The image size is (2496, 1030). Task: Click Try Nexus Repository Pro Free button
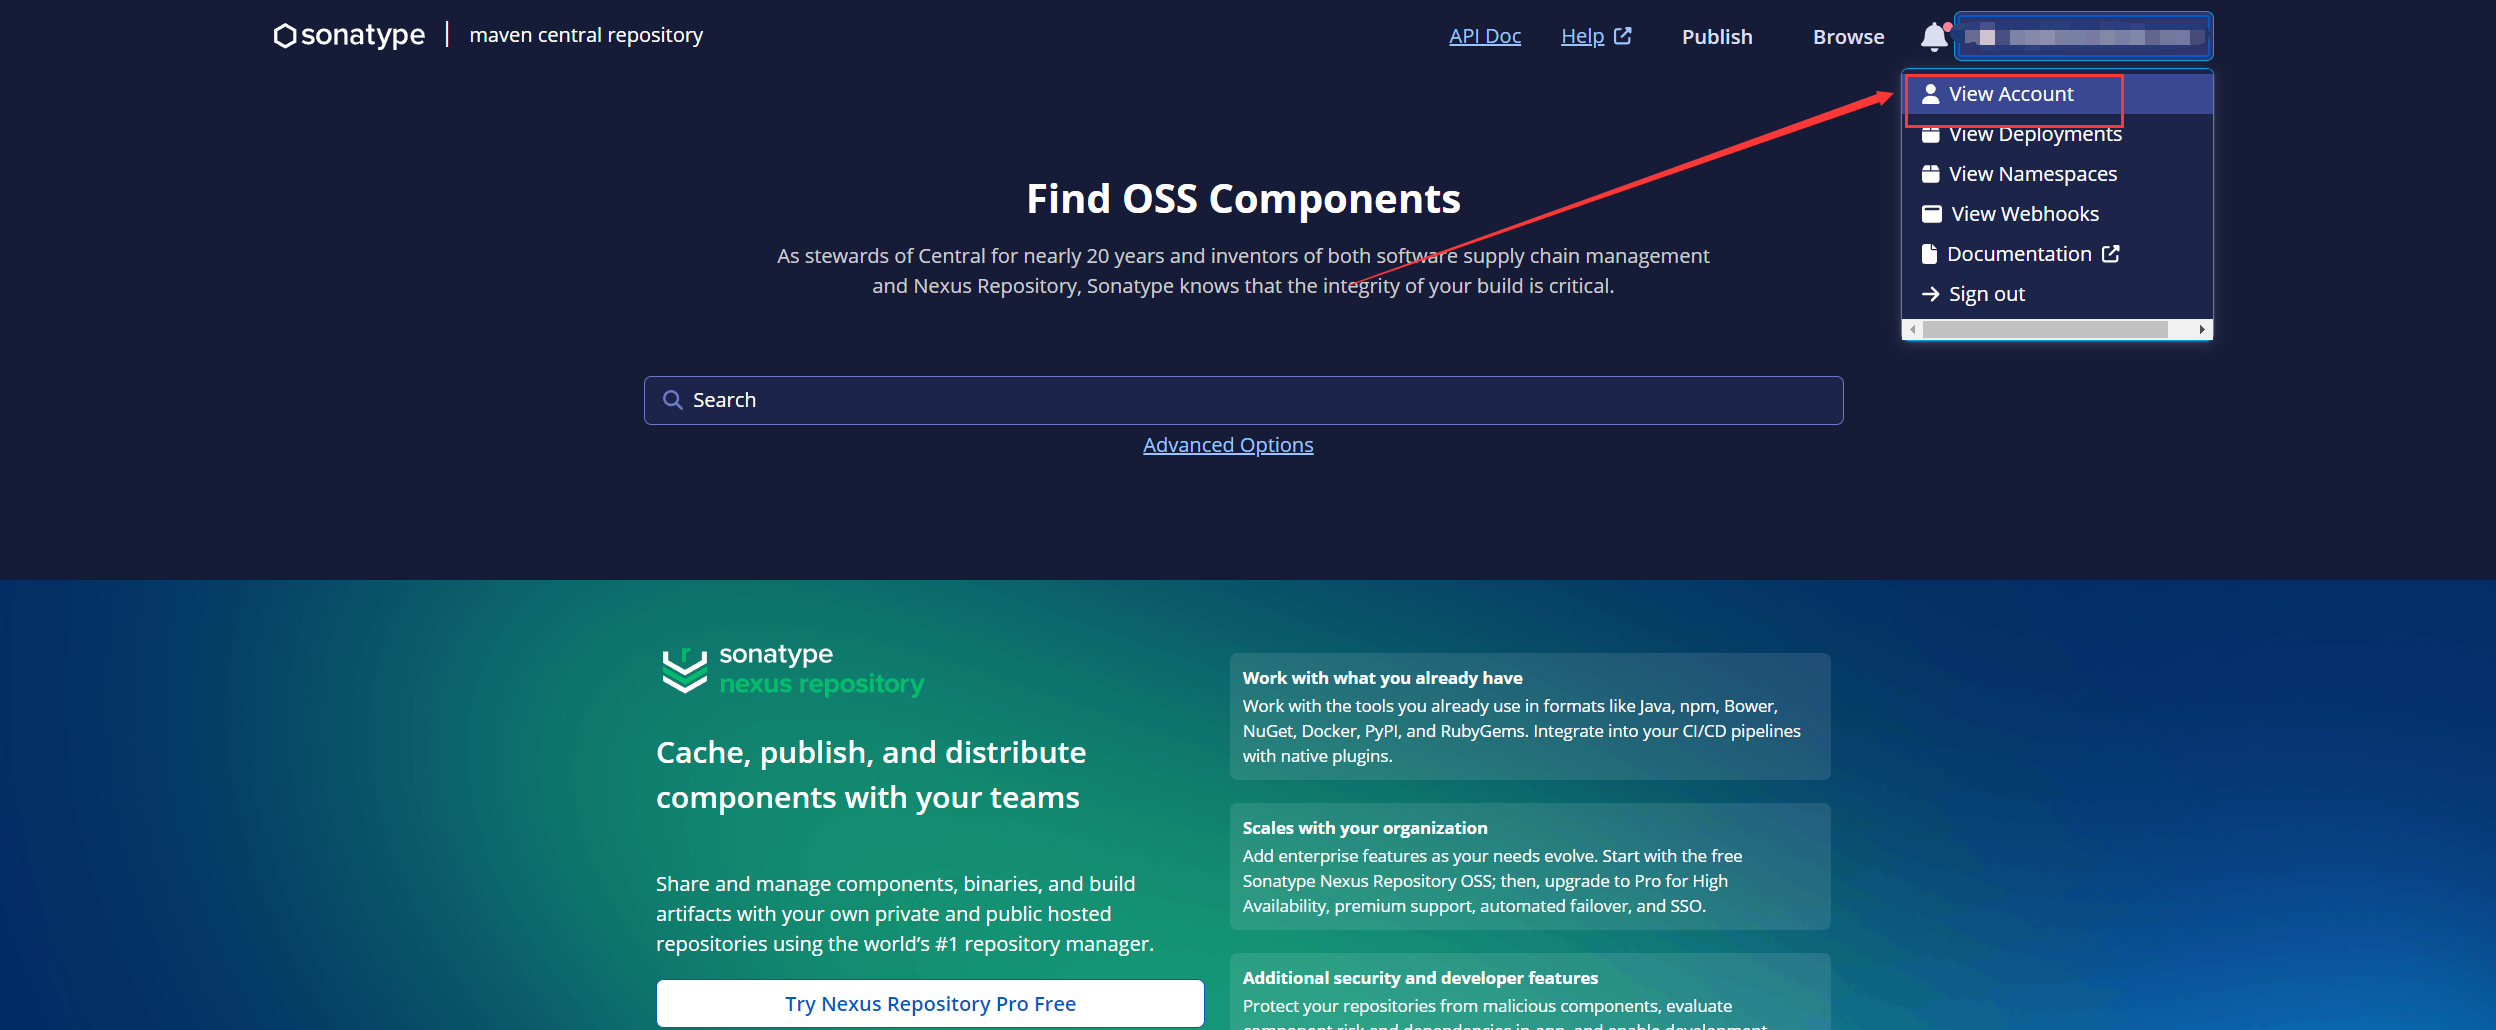930,1003
